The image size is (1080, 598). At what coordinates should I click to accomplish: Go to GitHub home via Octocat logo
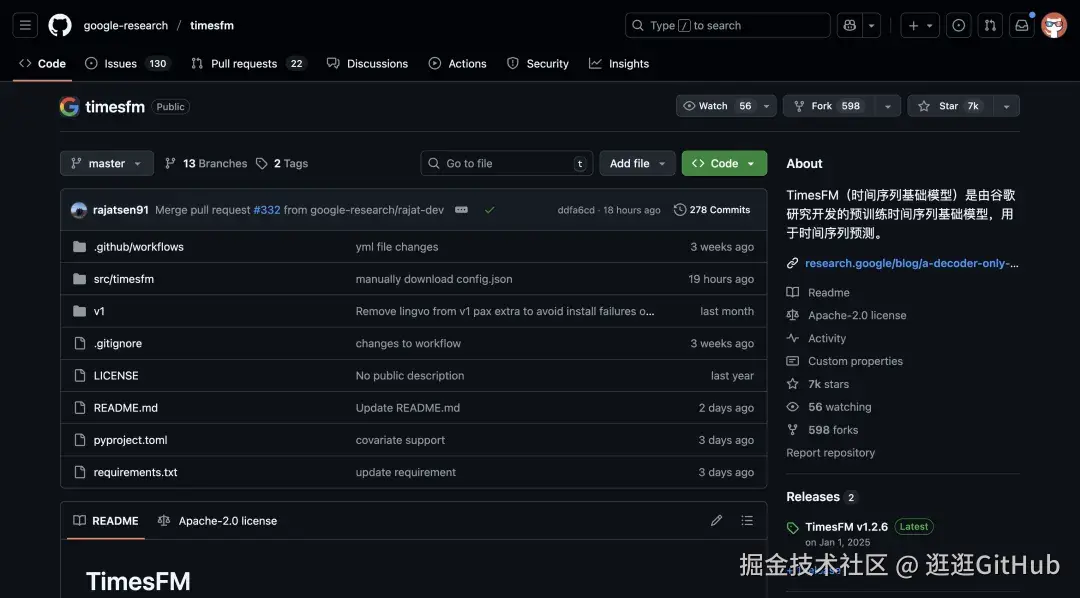(x=60, y=25)
